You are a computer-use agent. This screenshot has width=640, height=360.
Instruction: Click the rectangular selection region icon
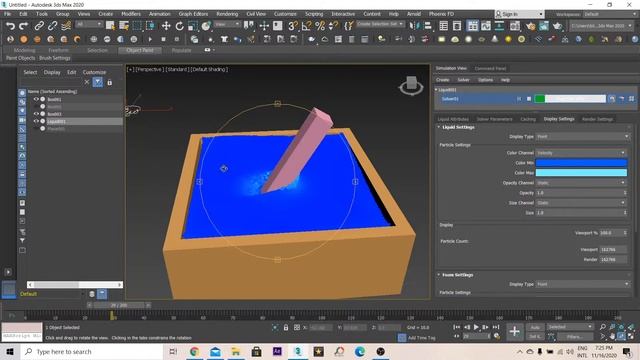(x=137, y=26)
